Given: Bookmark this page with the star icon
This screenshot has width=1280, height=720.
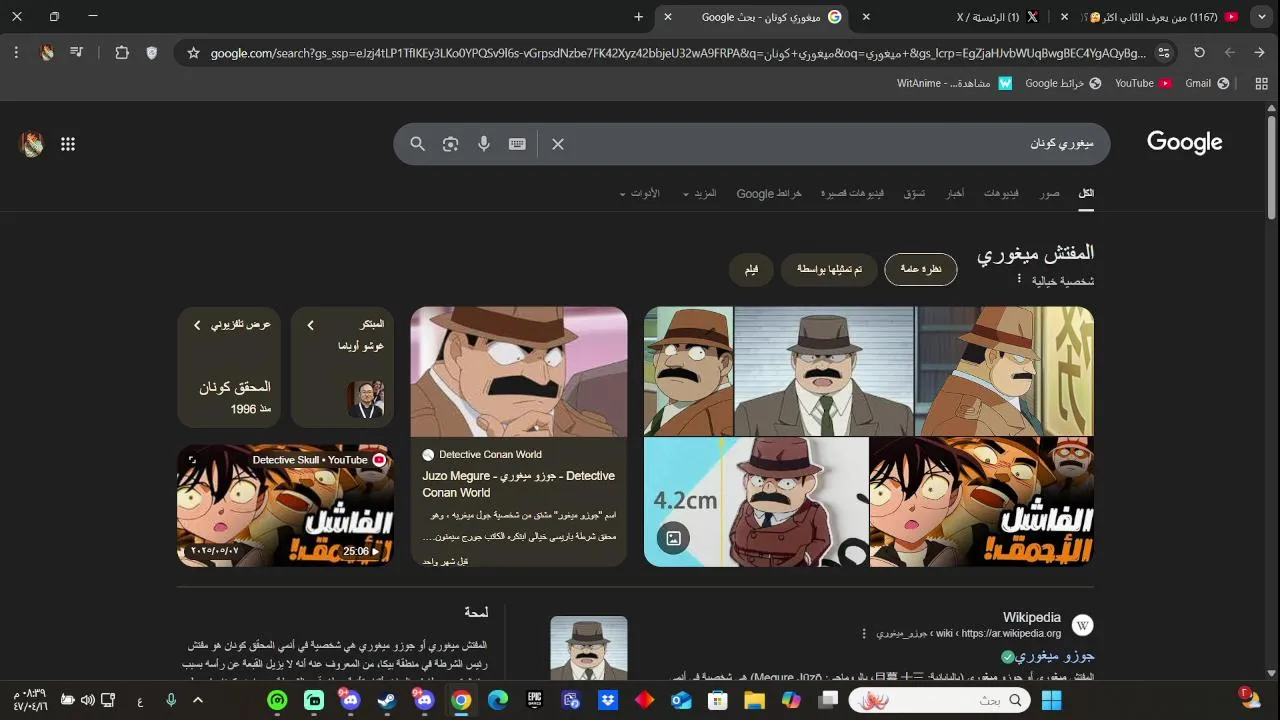Looking at the screenshot, I should 194,53.
